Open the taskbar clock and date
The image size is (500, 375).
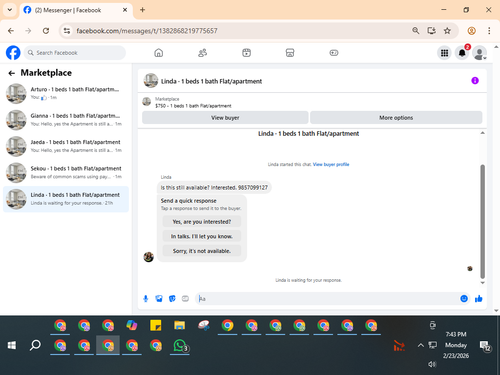pos(456,345)
